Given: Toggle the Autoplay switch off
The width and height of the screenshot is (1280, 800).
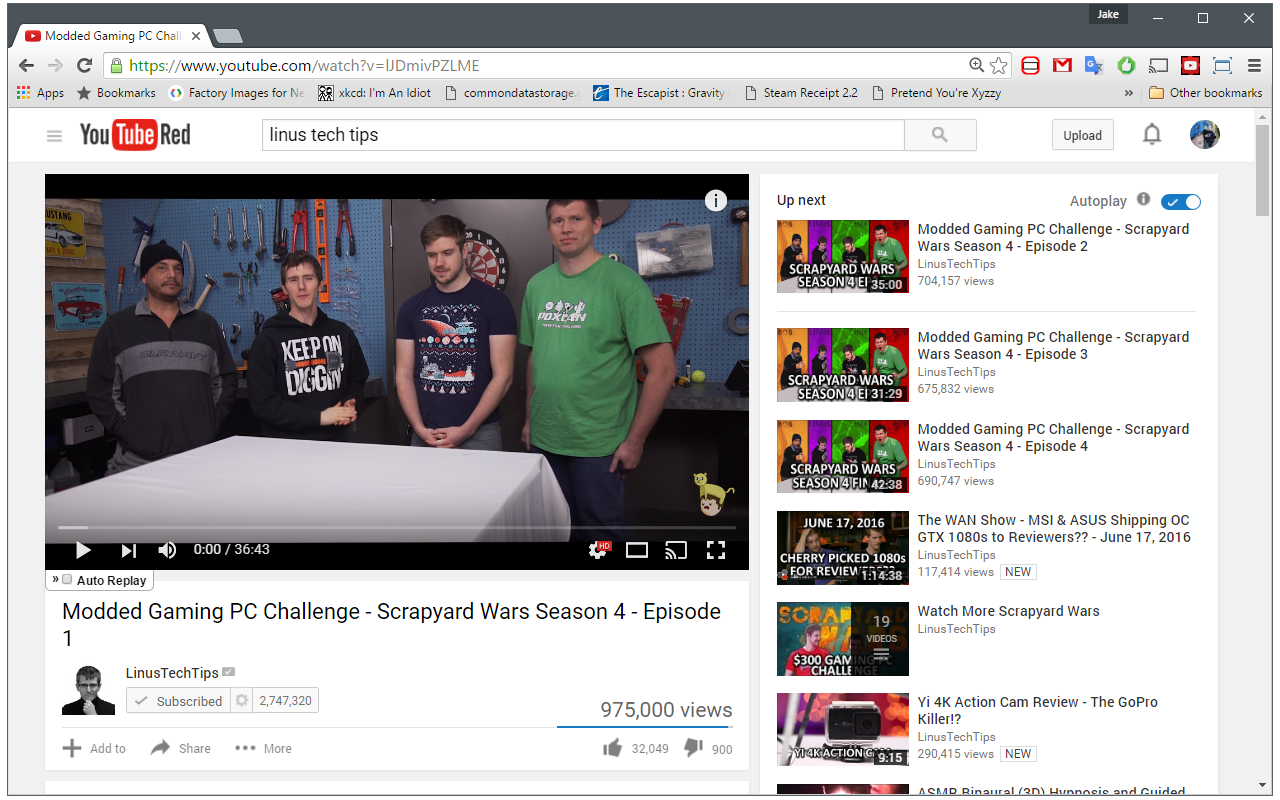Looking at the screenshot, I should click(x=1181, y=201).
